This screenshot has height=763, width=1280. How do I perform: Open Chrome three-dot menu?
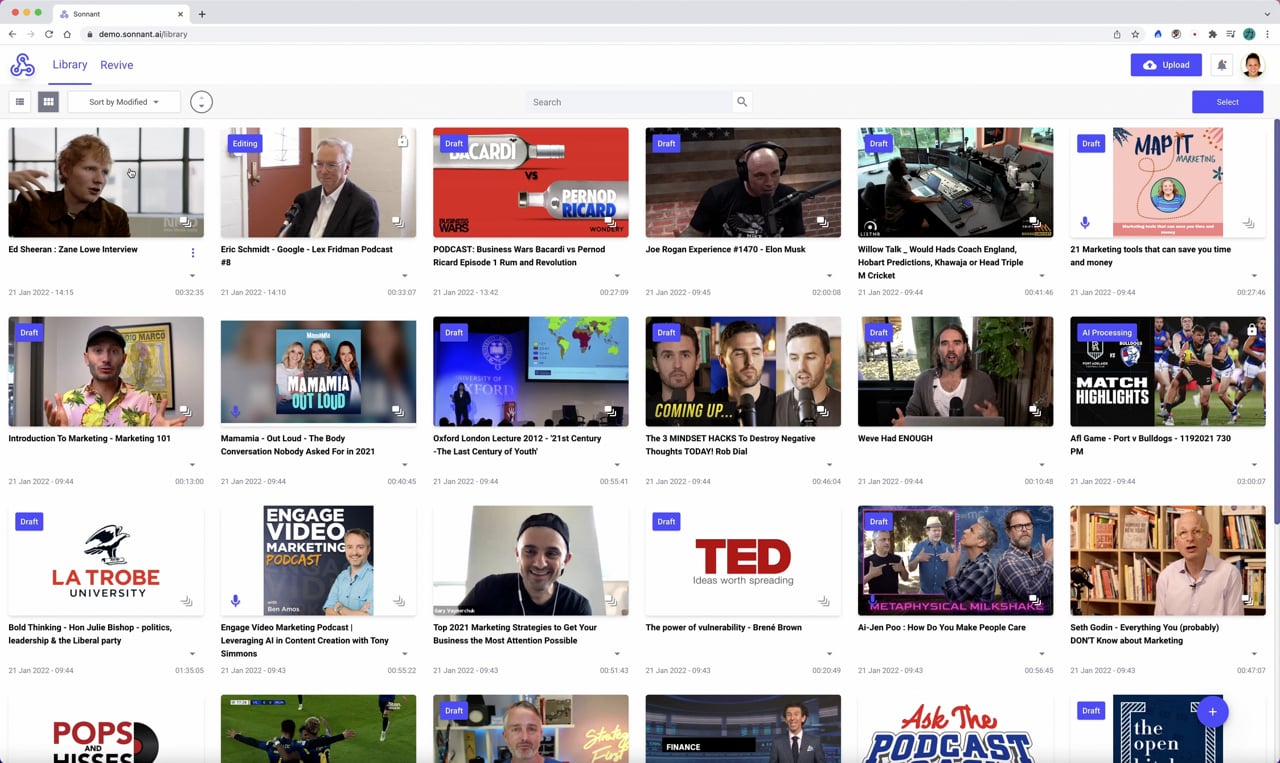click(x=1268, y=34)
